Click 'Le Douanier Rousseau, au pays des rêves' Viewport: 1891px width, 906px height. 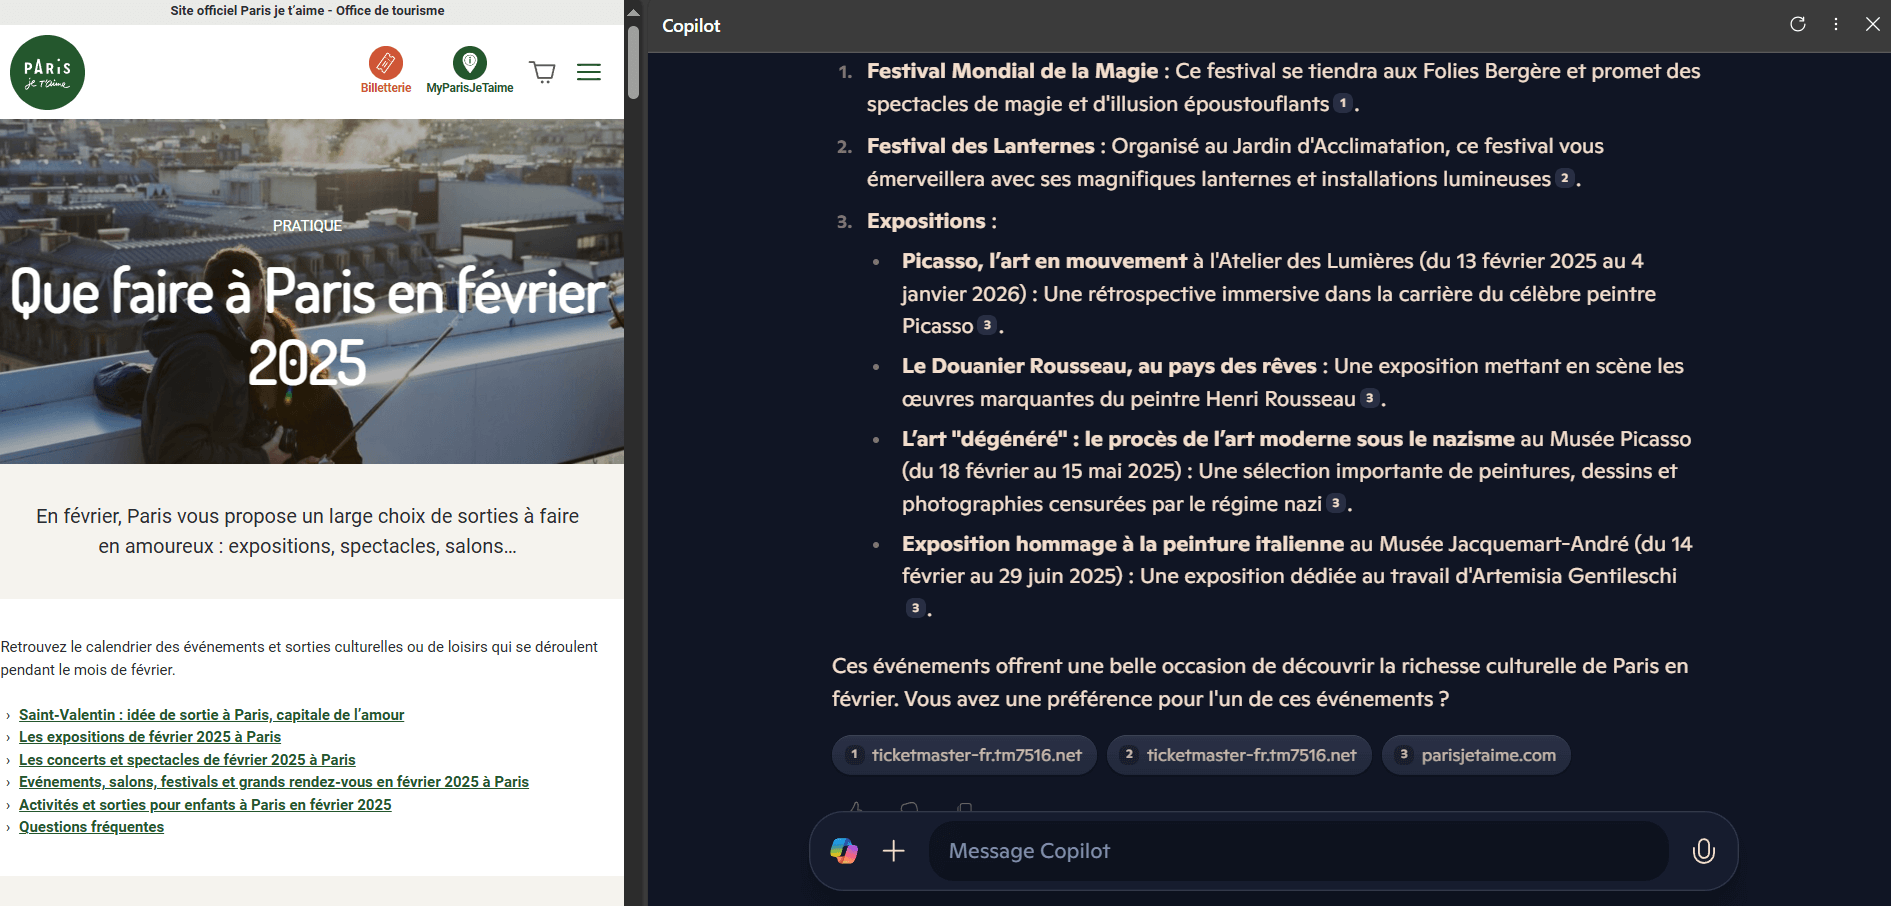[1109, 366]
